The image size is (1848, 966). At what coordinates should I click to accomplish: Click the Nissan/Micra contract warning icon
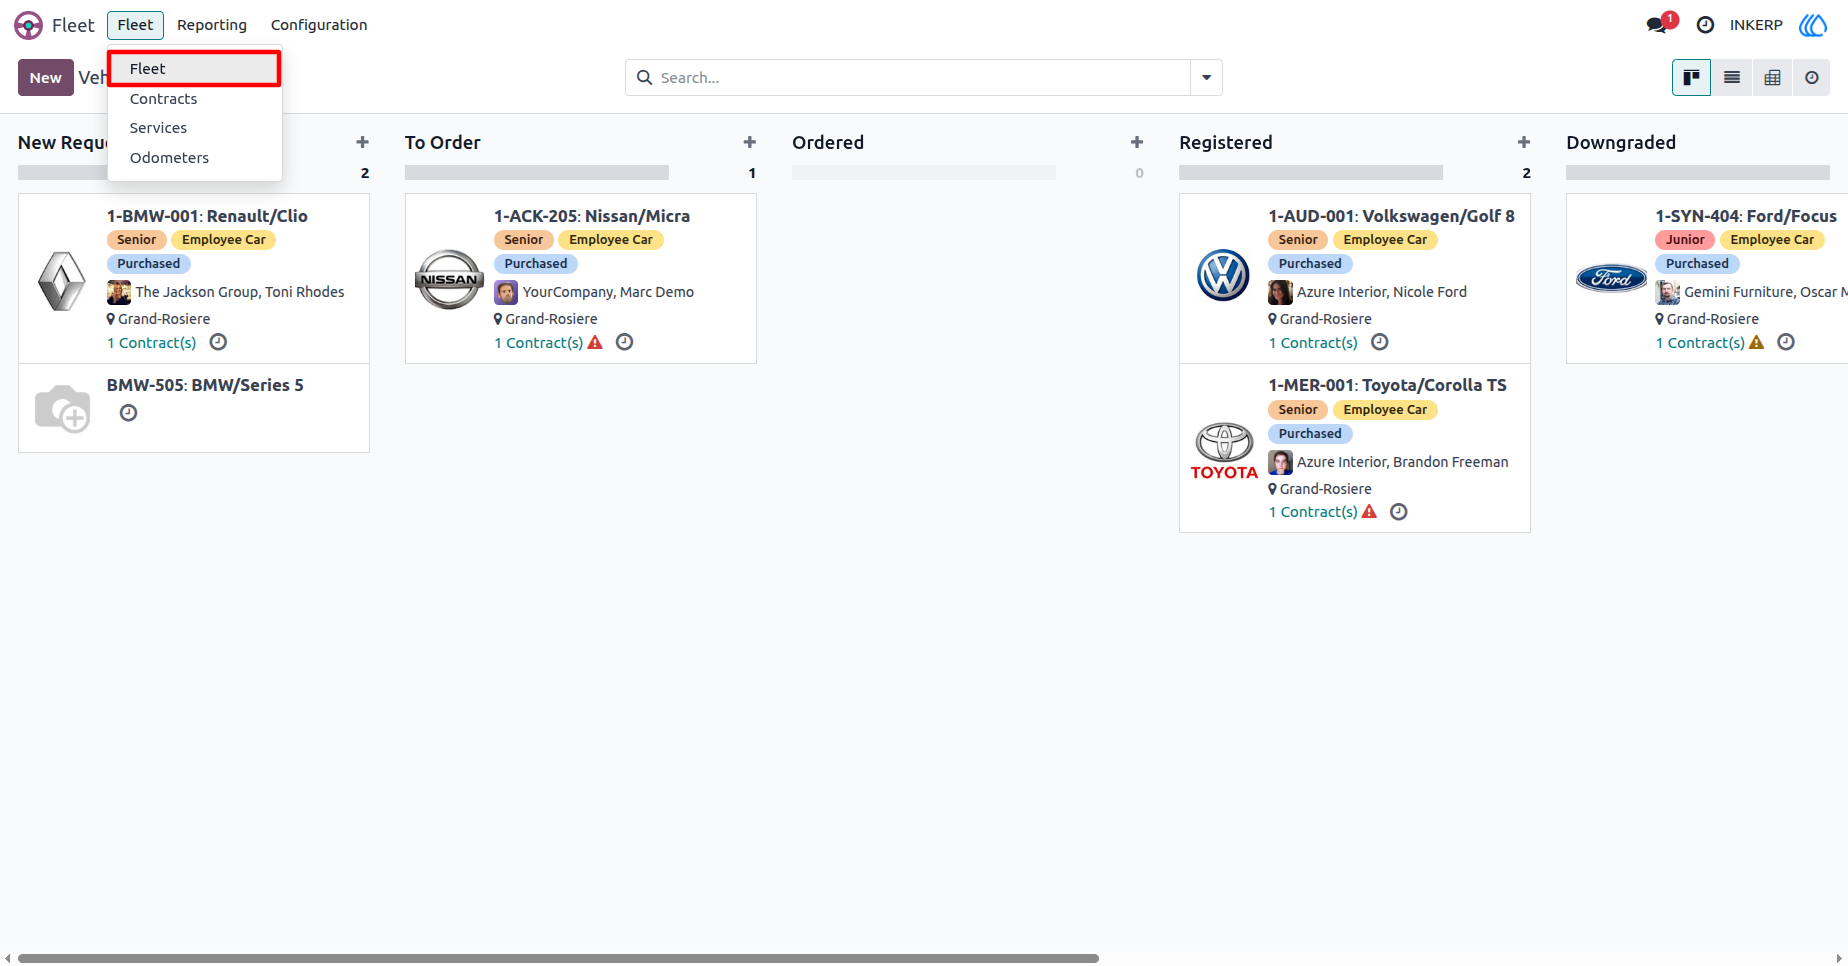click(x=596, y=342)
